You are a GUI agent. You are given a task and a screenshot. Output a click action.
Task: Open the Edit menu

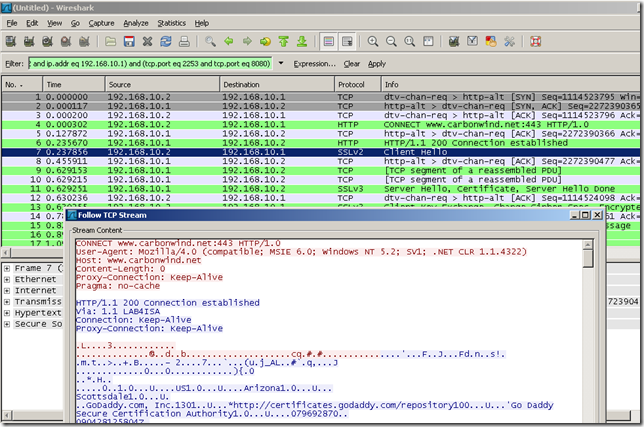coord(32,23)
